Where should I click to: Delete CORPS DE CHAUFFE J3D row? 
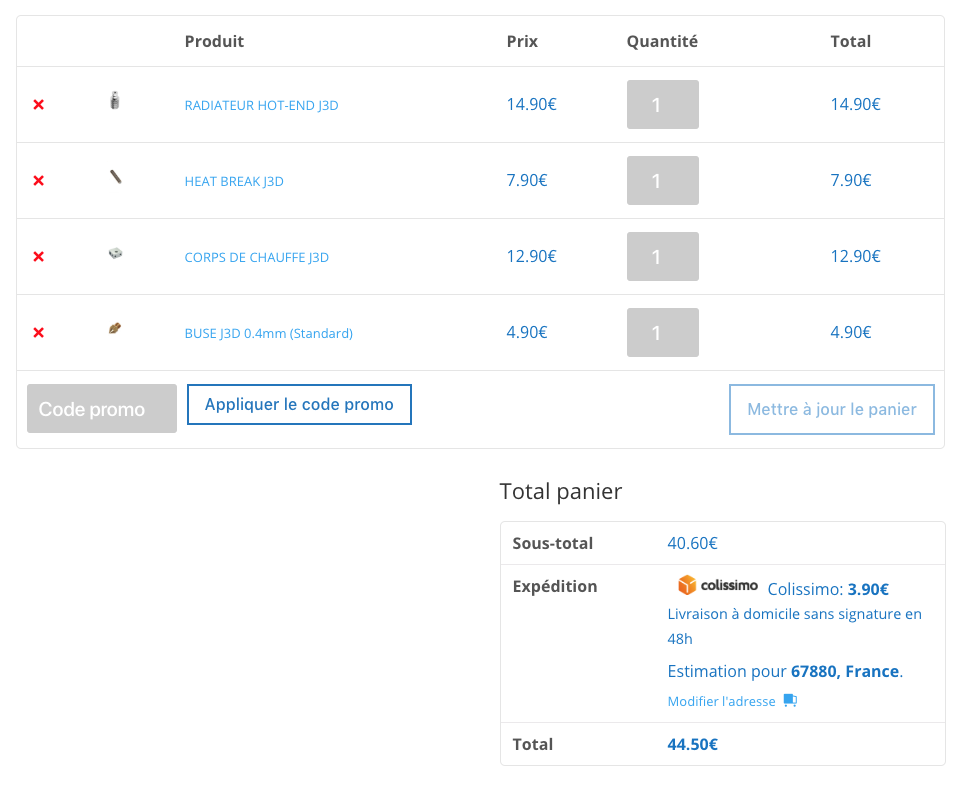pyautogui.click(x=39, y=257)
